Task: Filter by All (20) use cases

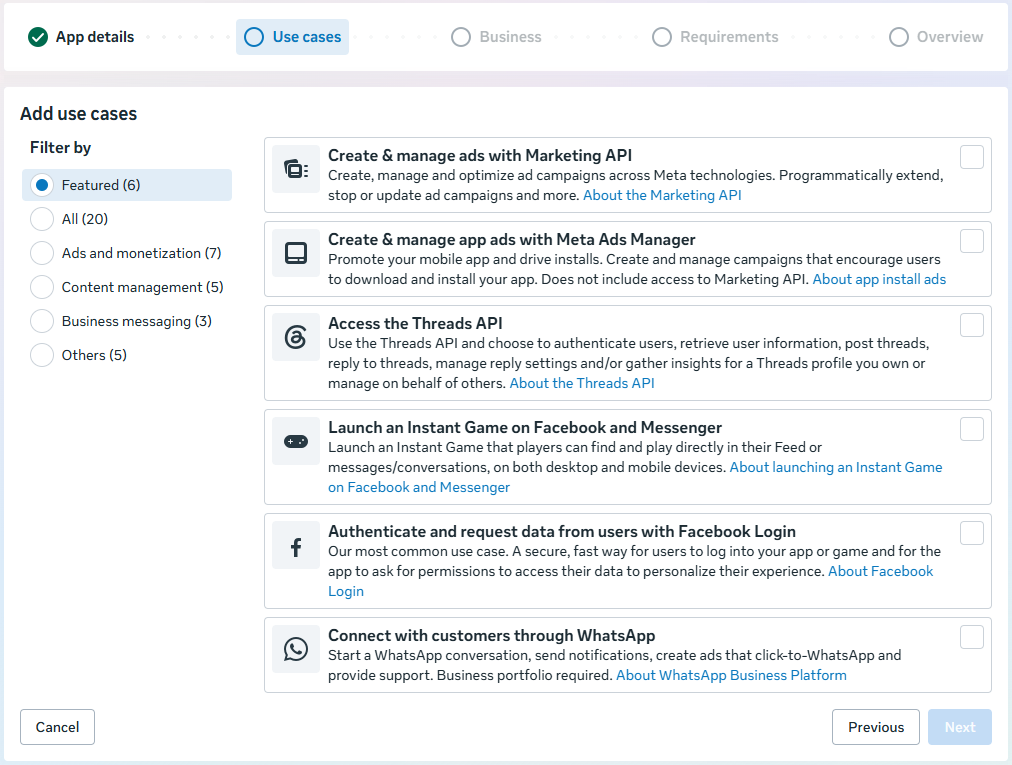Action: [x=69, y=219]
